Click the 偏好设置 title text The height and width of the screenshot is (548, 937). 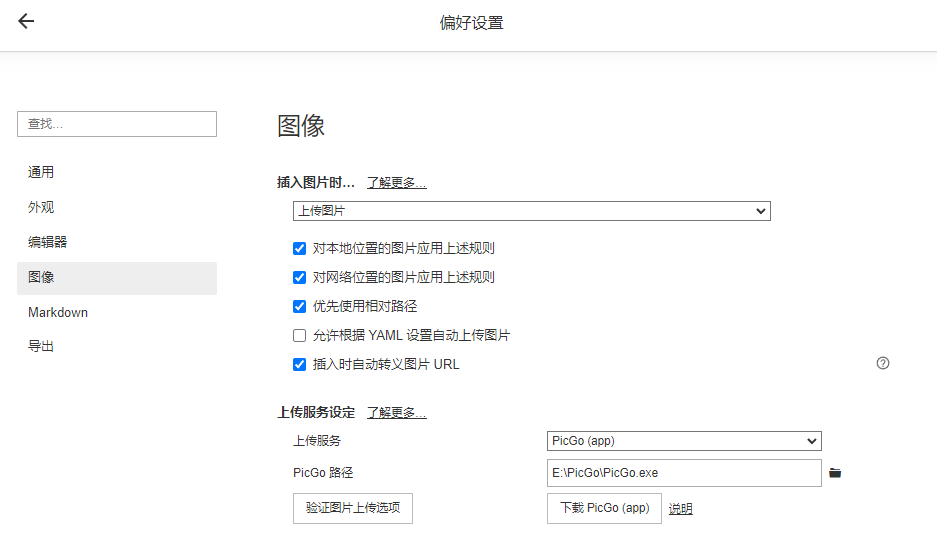coord(471,23)
